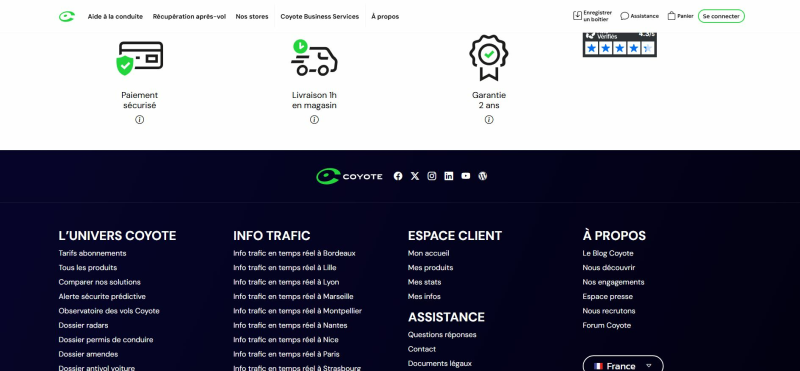Open the verified reviews star rating widget

click(619, 45)
